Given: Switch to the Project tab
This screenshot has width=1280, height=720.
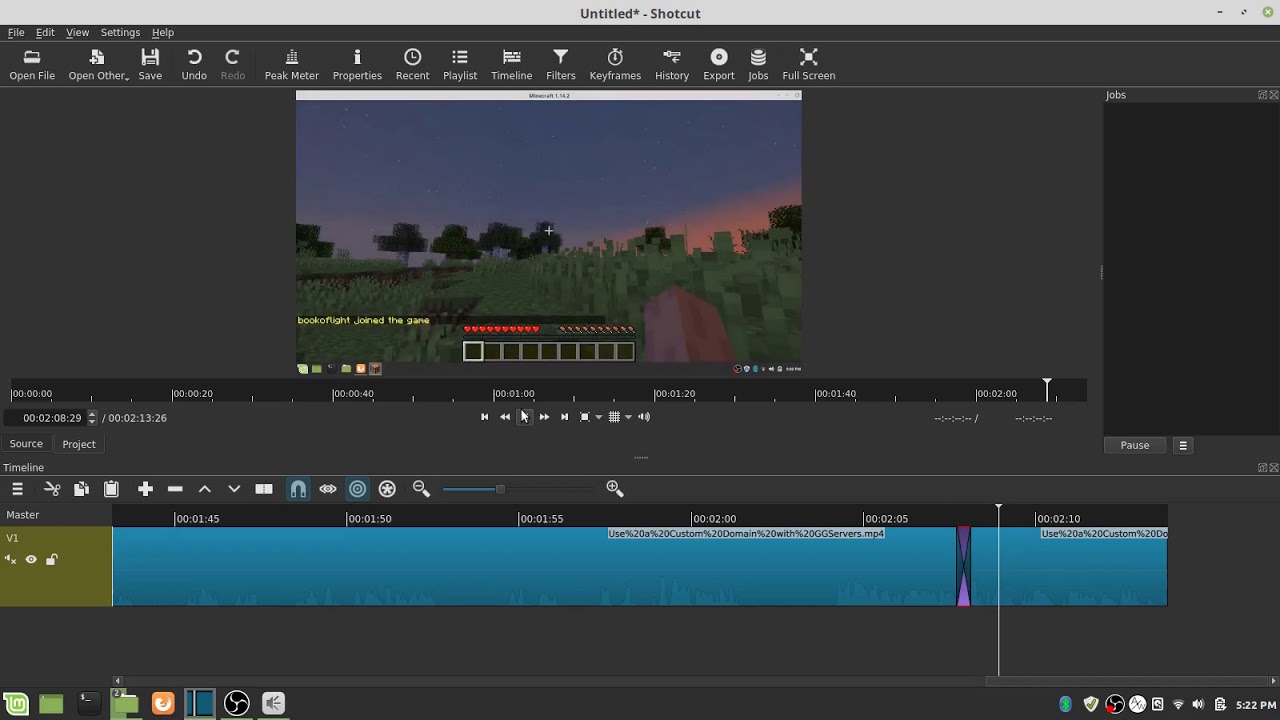Looking at the screenshot, I should tap(79, 444).
